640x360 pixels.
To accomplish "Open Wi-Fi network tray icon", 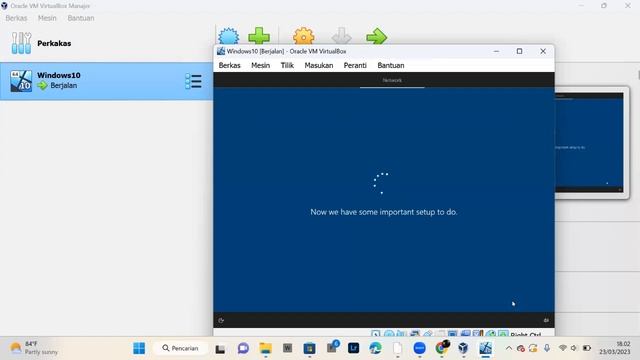I will pyautogui.click(x=563, y=348).
